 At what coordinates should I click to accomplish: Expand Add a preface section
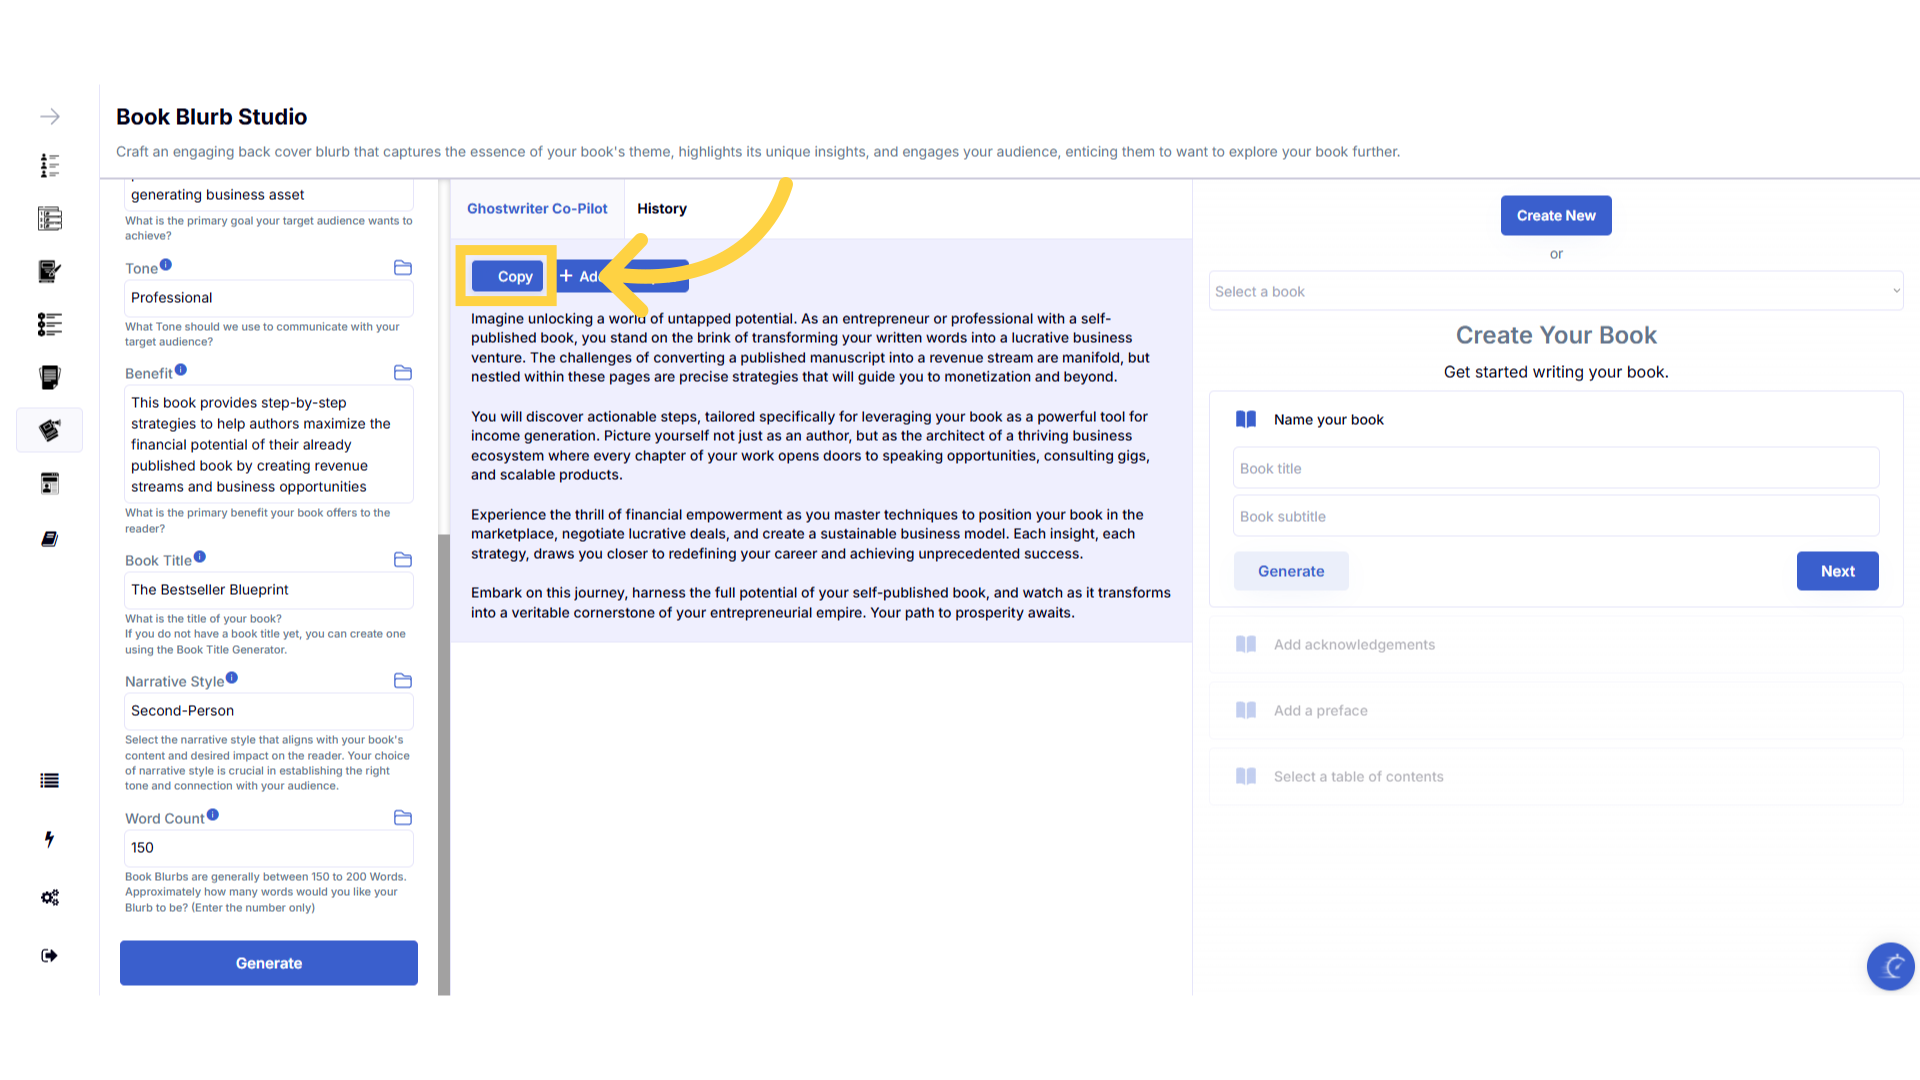(1320, 711)
